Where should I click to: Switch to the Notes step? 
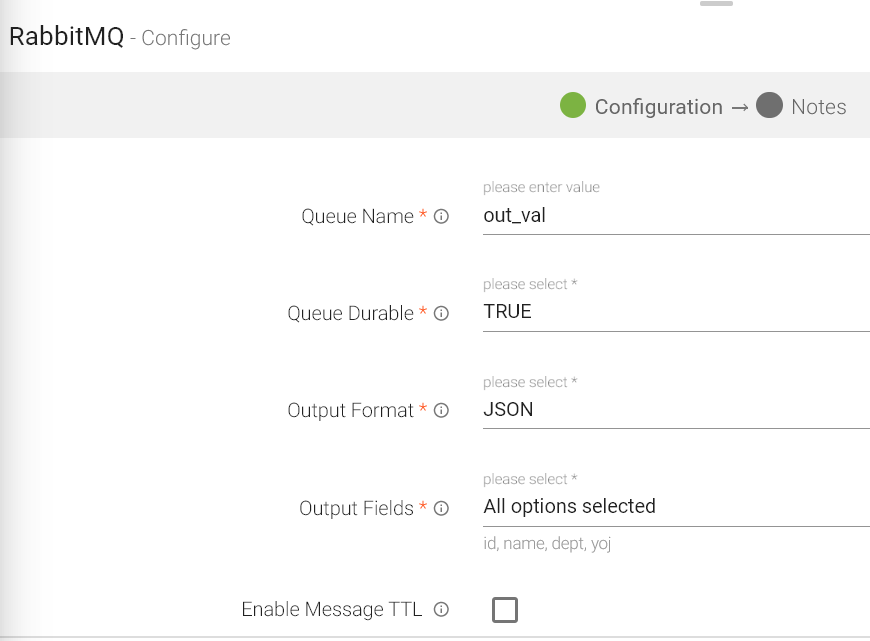point(818,107)
